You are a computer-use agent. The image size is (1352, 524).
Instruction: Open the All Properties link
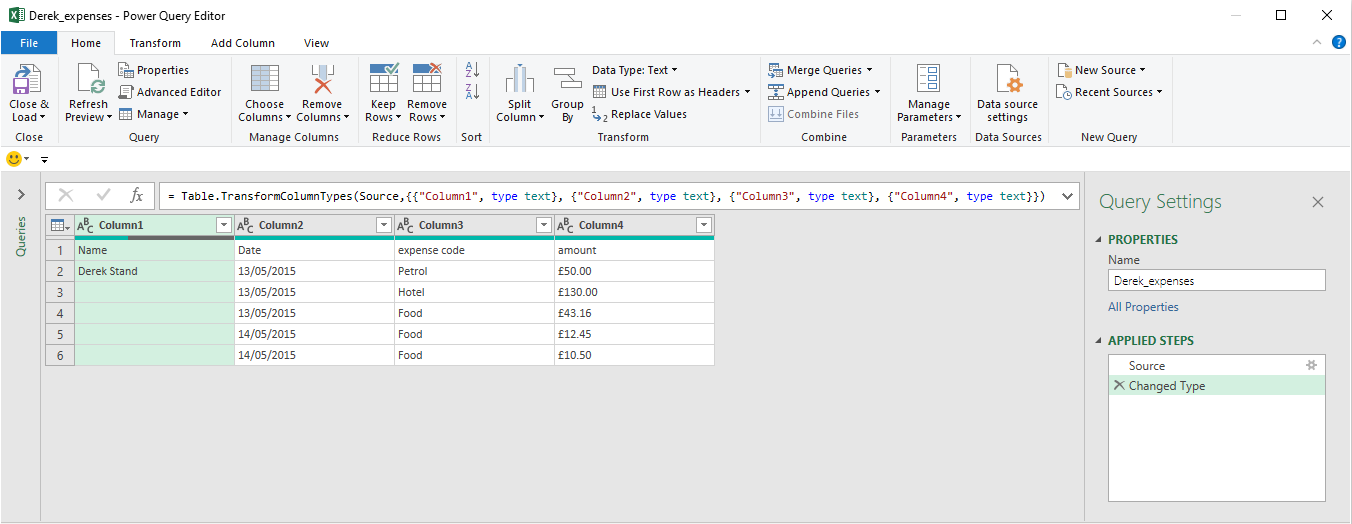(x=1143, y=307)
